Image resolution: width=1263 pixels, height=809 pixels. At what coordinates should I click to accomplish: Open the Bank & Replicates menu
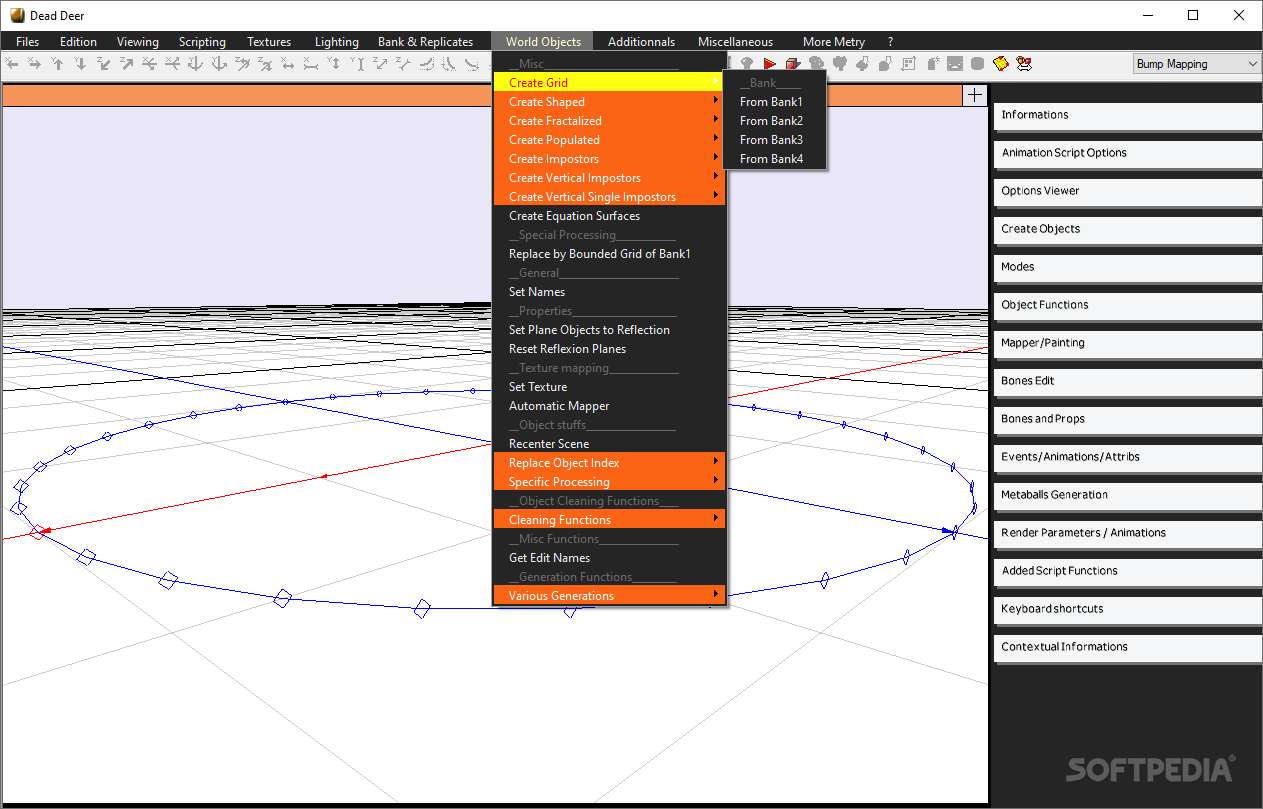[425, 42]
